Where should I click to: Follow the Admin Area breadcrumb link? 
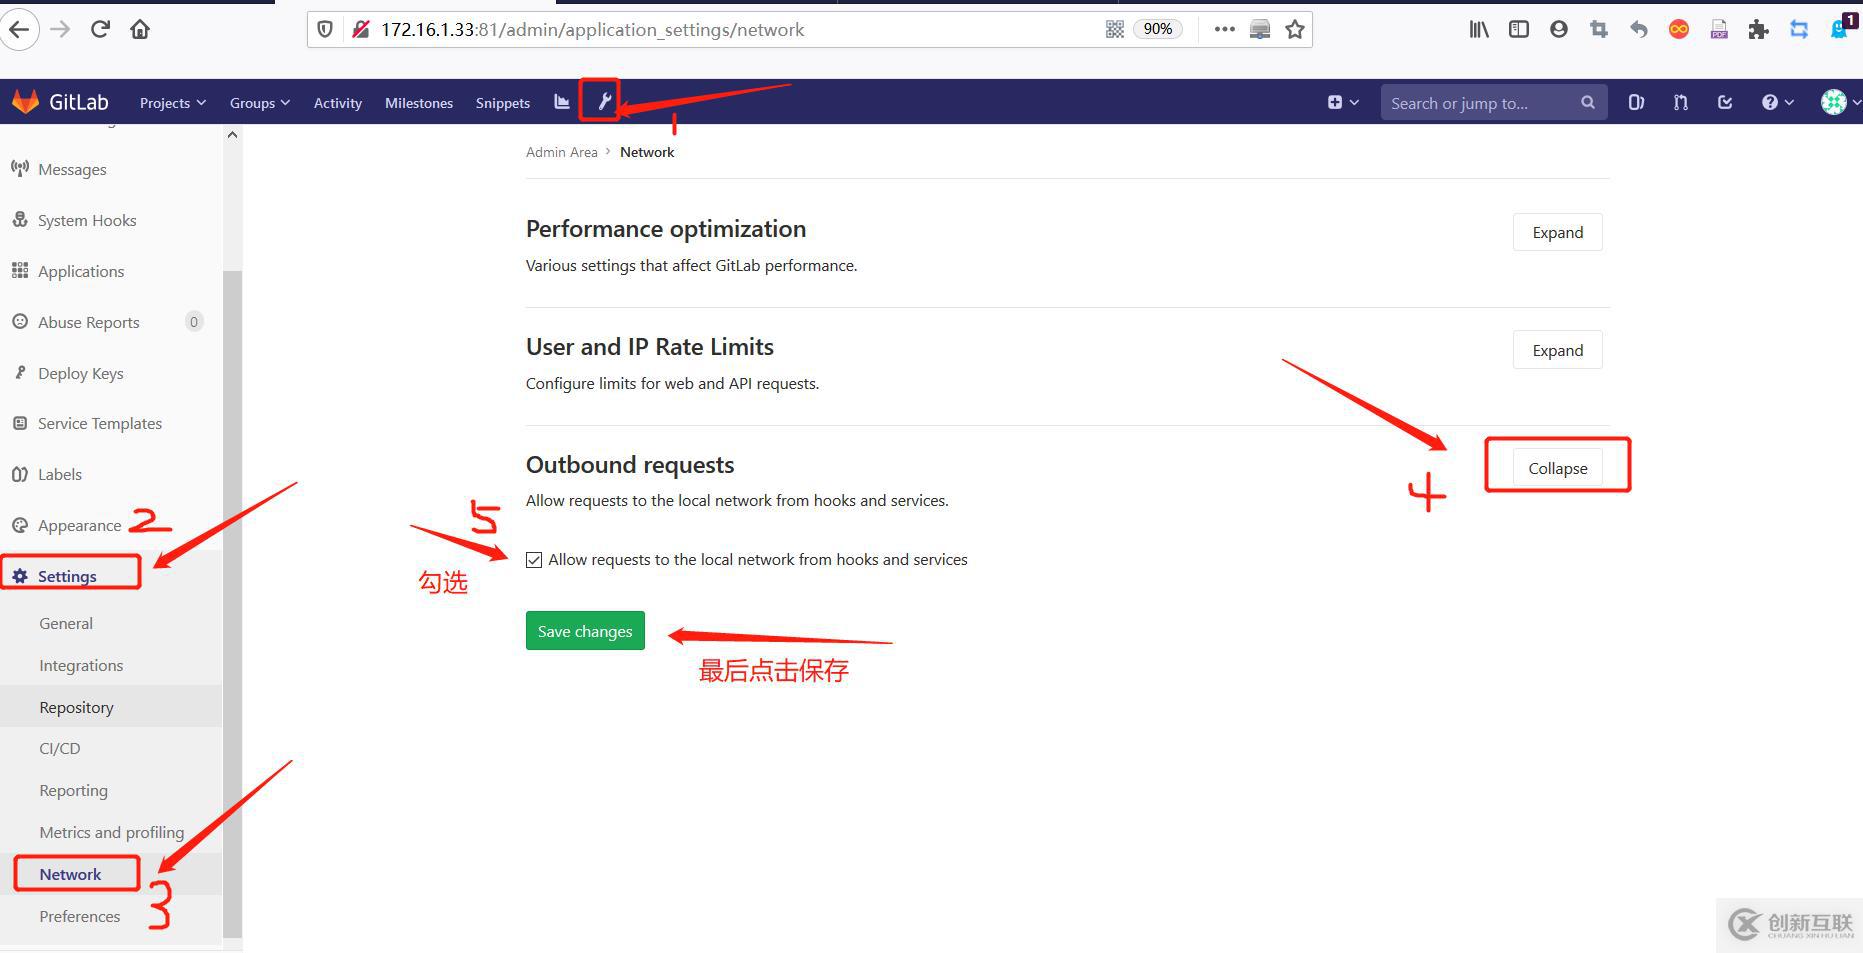tap(561, 152)
